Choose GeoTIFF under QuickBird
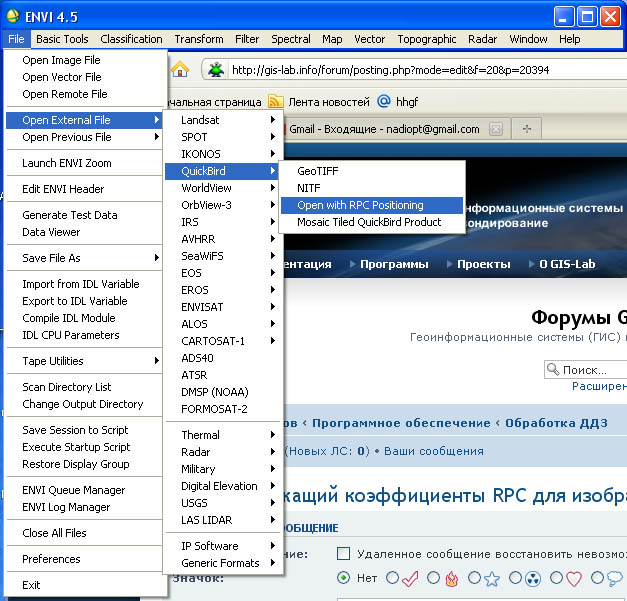This screenshot has width=627, height=601. tap(372, 171)
